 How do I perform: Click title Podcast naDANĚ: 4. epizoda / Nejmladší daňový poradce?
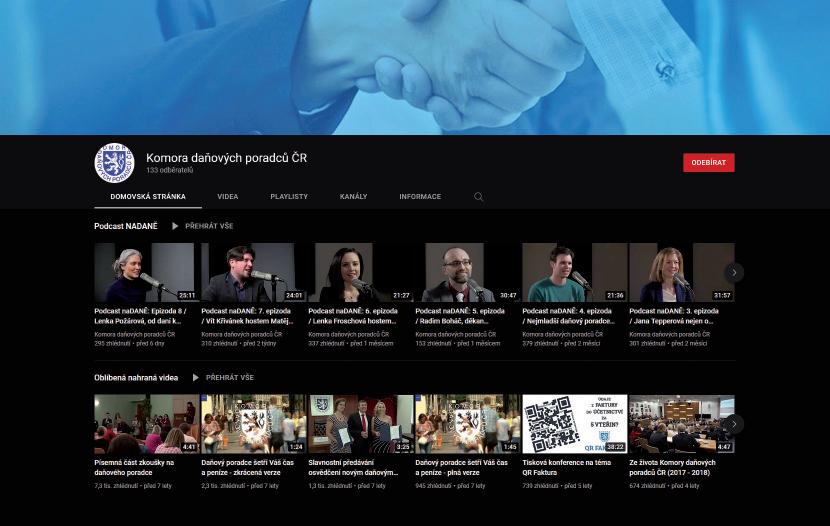click(x=569, y=316)
